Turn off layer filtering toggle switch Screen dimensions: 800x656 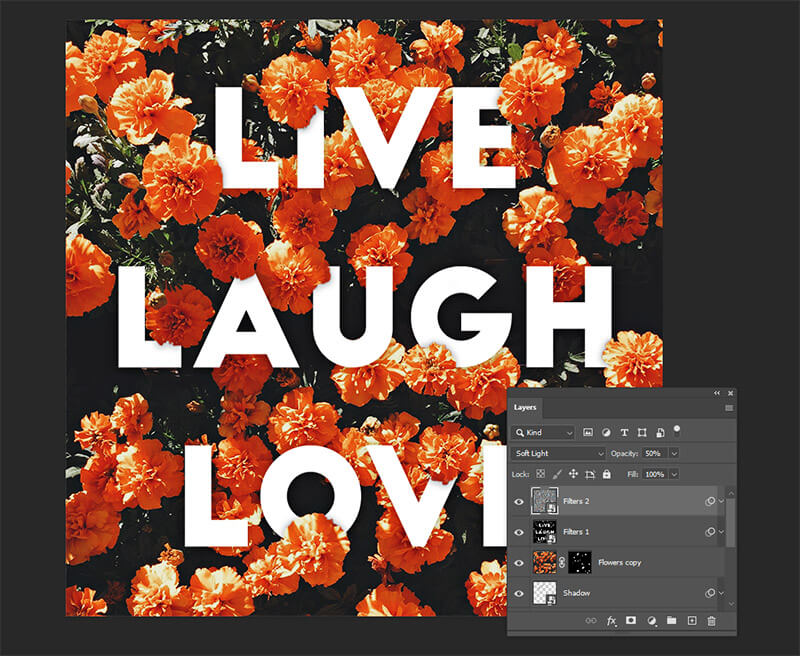pos(677,430)
